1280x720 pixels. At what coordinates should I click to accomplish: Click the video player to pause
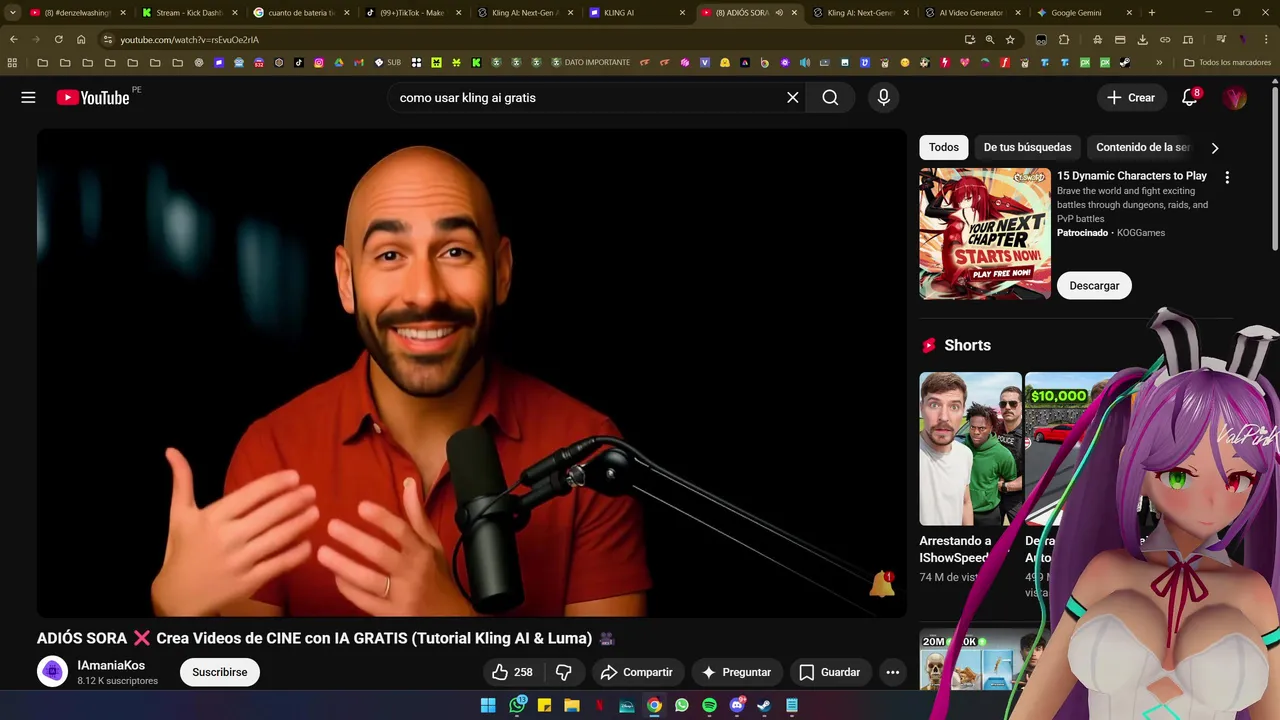point(472,373)
